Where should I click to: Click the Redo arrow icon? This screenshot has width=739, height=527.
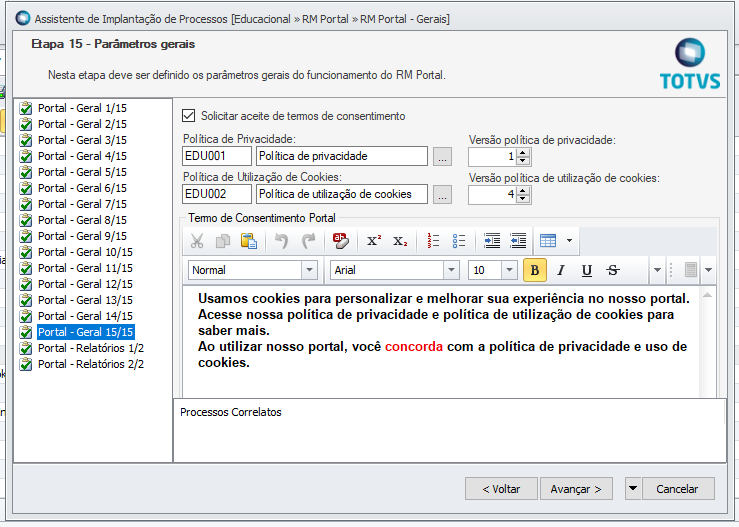[308, 241]
